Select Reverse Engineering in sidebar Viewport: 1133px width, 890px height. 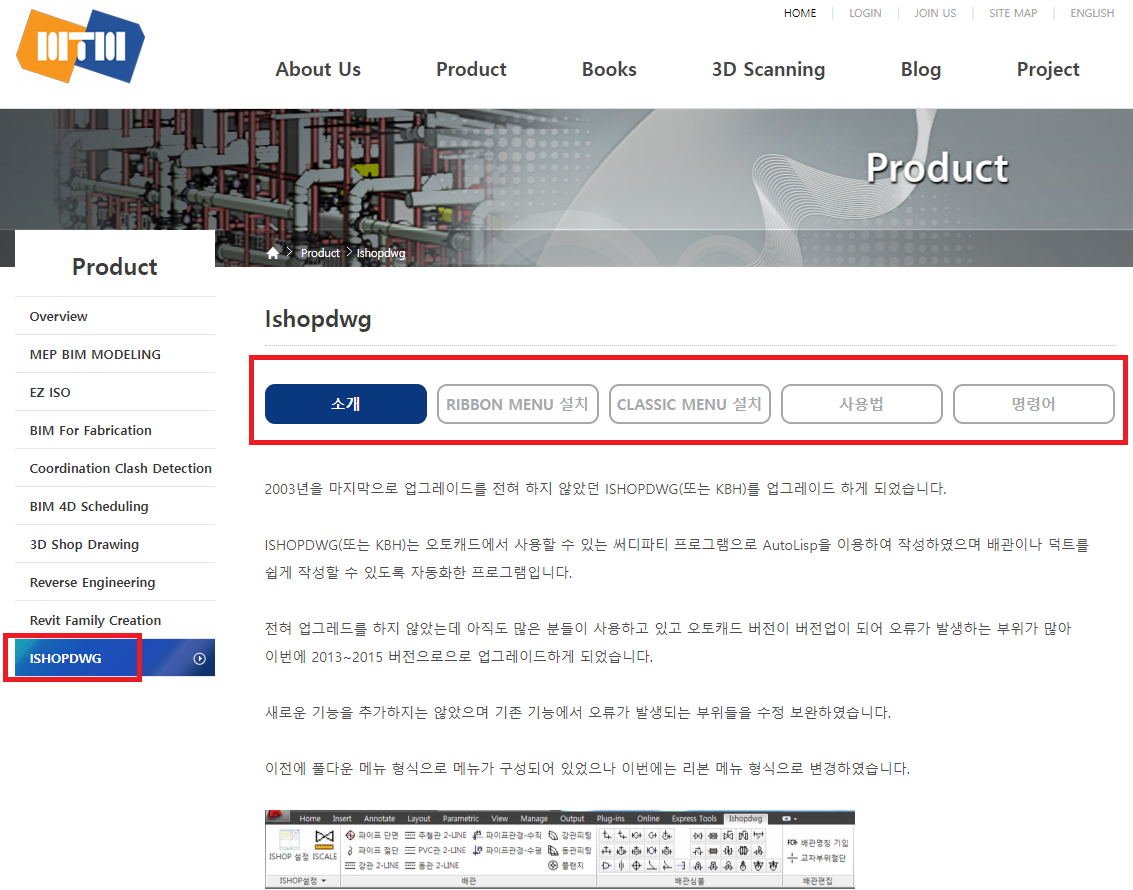[115, 582]
